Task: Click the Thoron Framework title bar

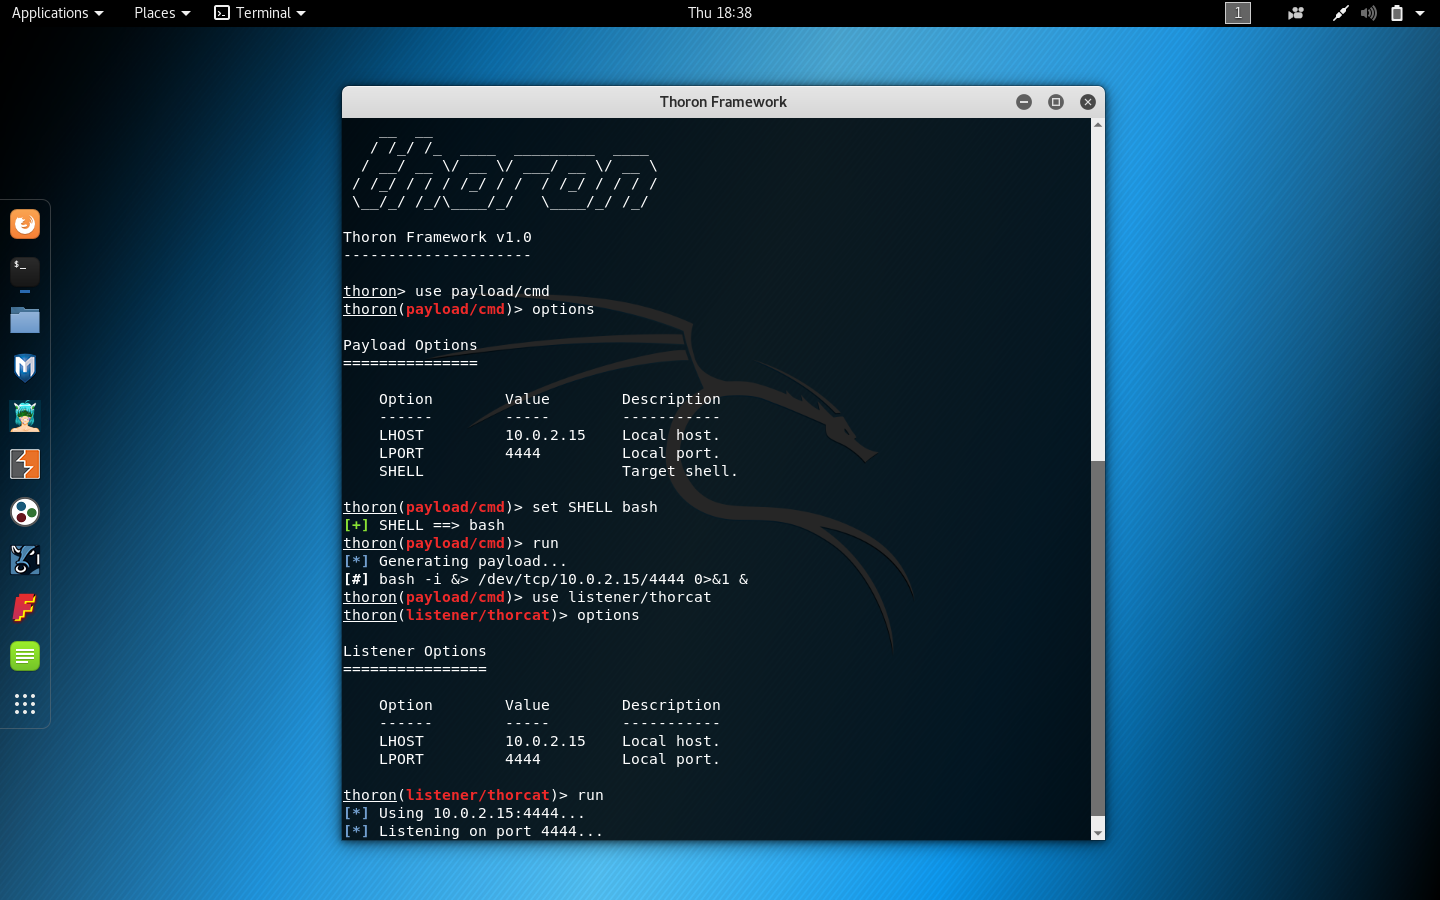Action: tap(723, 102)
